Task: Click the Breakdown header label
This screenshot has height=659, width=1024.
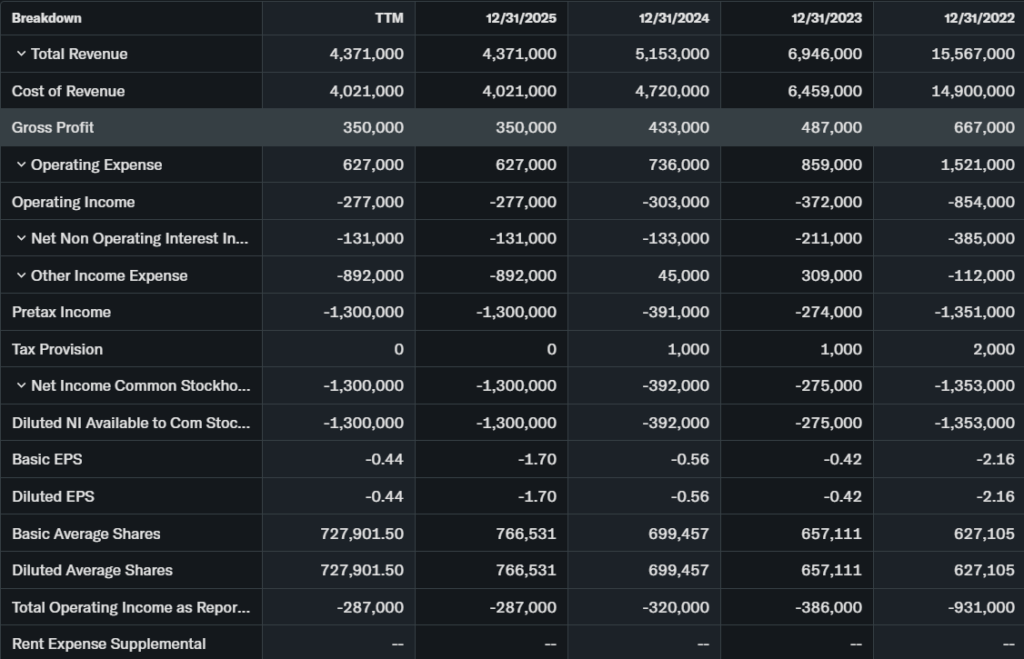Action: click(x=46, y=18)
